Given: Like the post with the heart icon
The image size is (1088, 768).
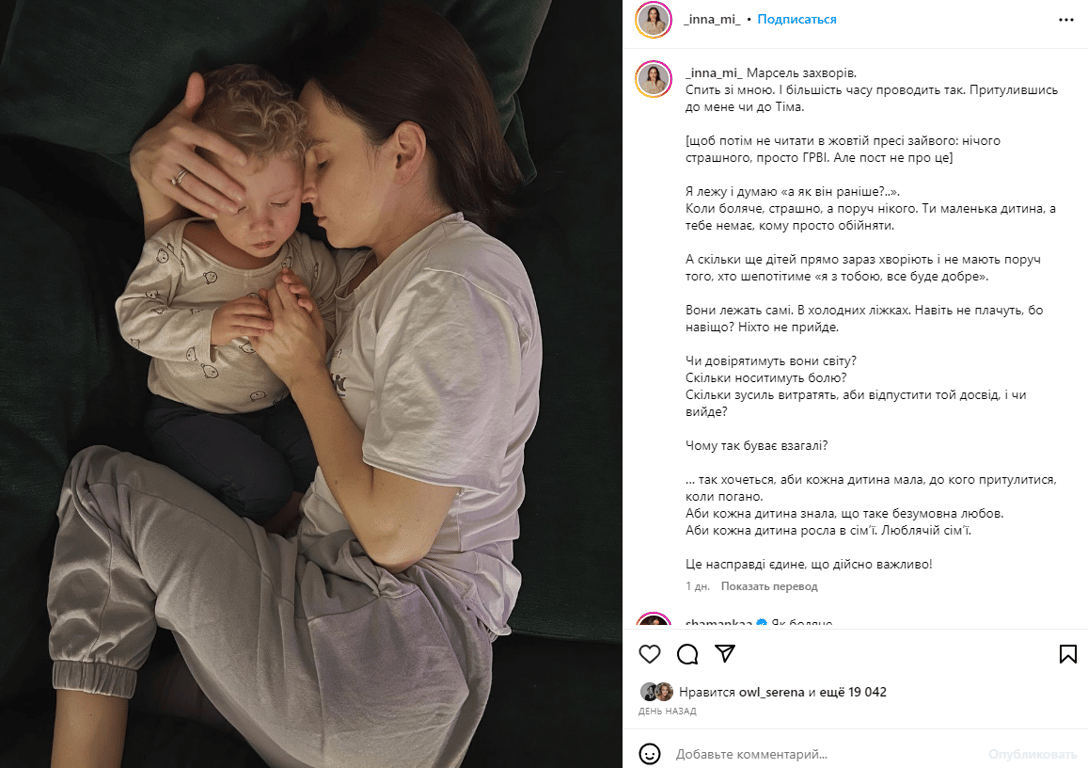Looking at the screenshot, I should click(x=649, y=654).
